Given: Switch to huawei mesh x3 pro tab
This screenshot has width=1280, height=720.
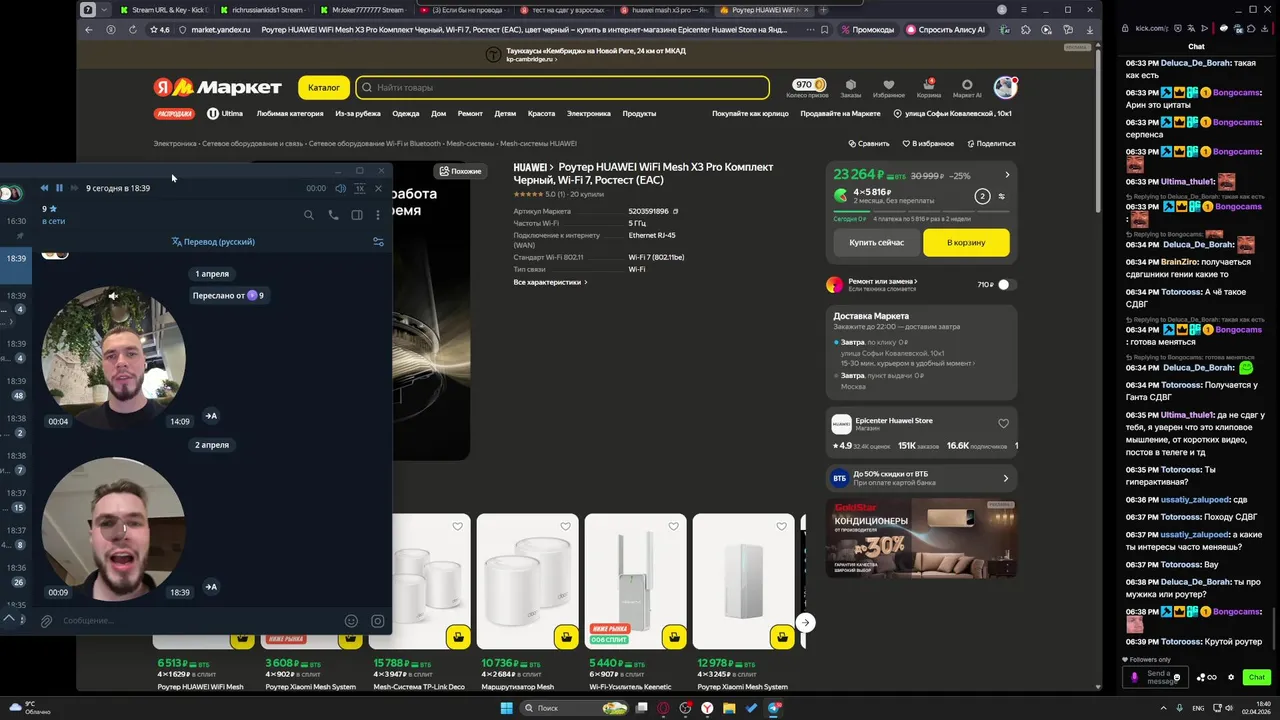Looking at the screenshot, I should point(664,10).
